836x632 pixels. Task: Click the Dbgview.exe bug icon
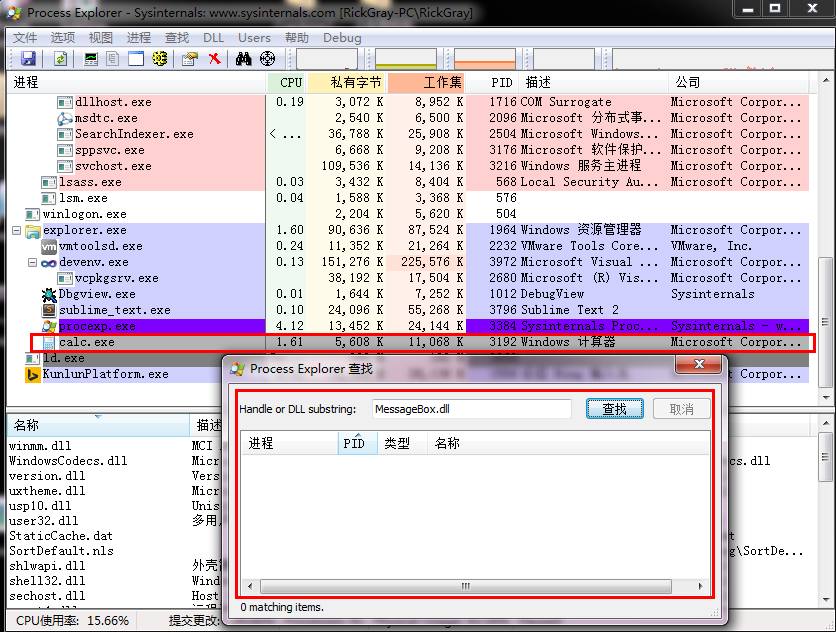[49, 294]
